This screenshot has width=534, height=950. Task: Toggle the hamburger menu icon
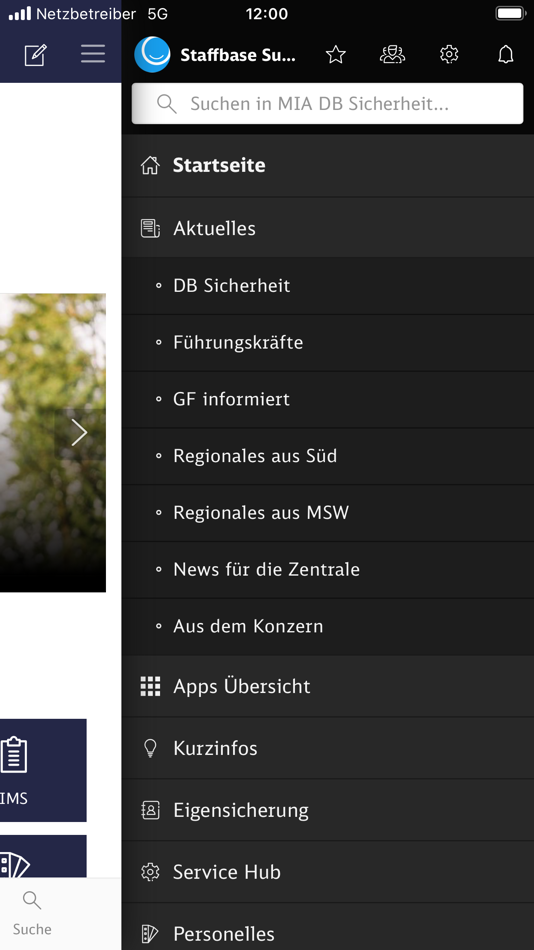pos(93,55)
